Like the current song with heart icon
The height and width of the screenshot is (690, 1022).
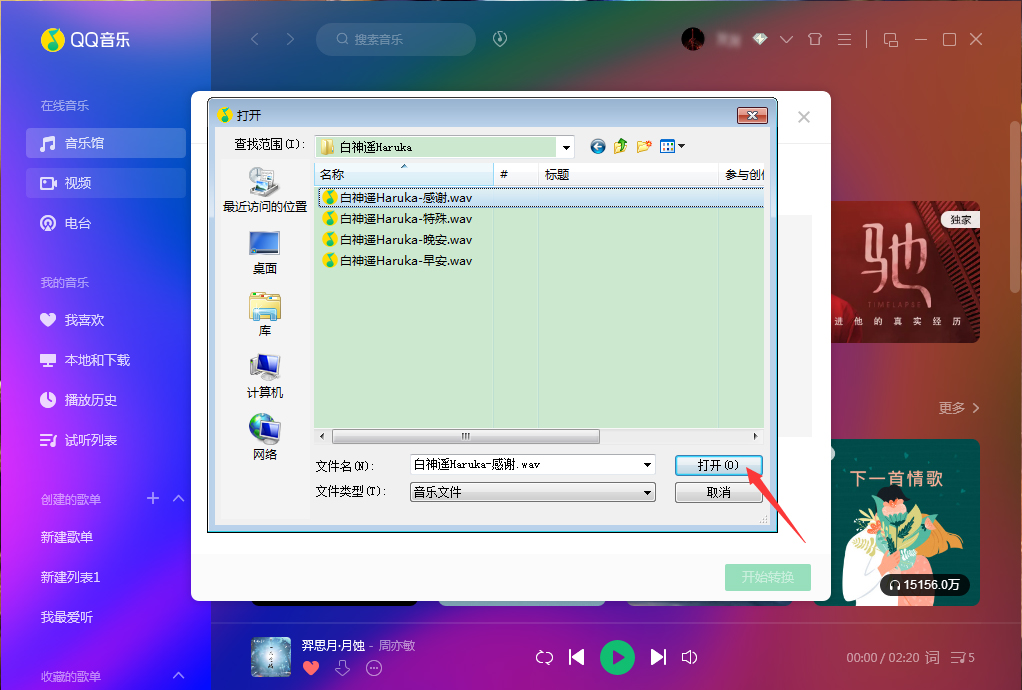(x=311, y=667)
